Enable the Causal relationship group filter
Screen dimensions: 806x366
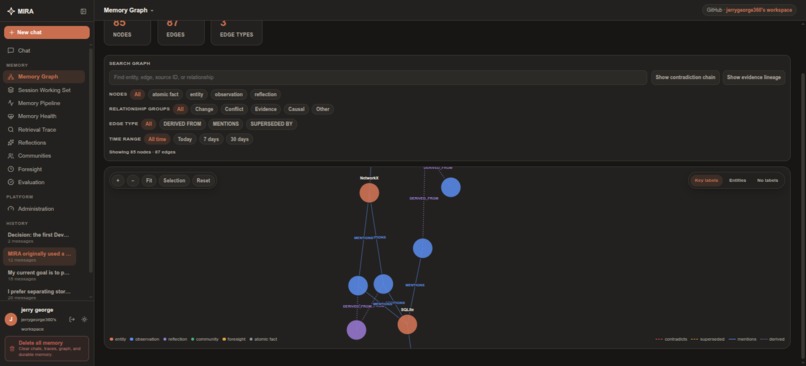click(296, 109)
